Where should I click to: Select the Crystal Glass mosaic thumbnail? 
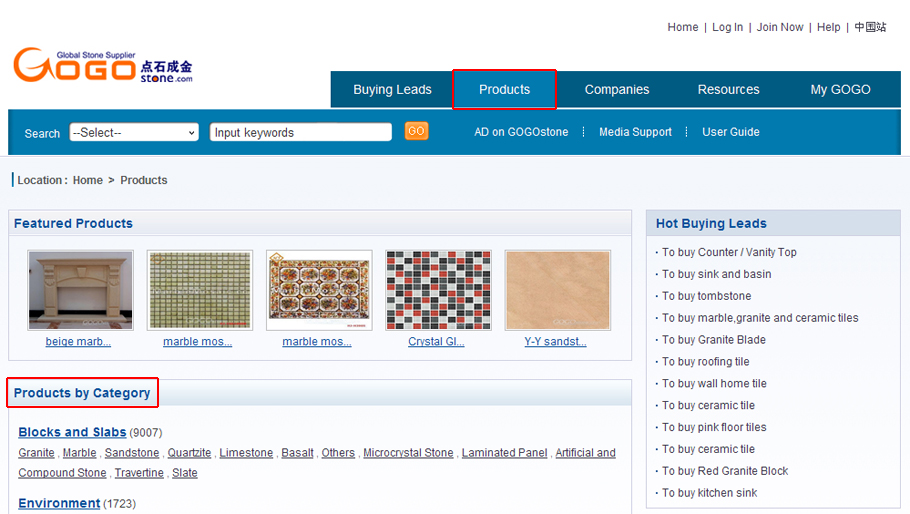pos(437,290)
